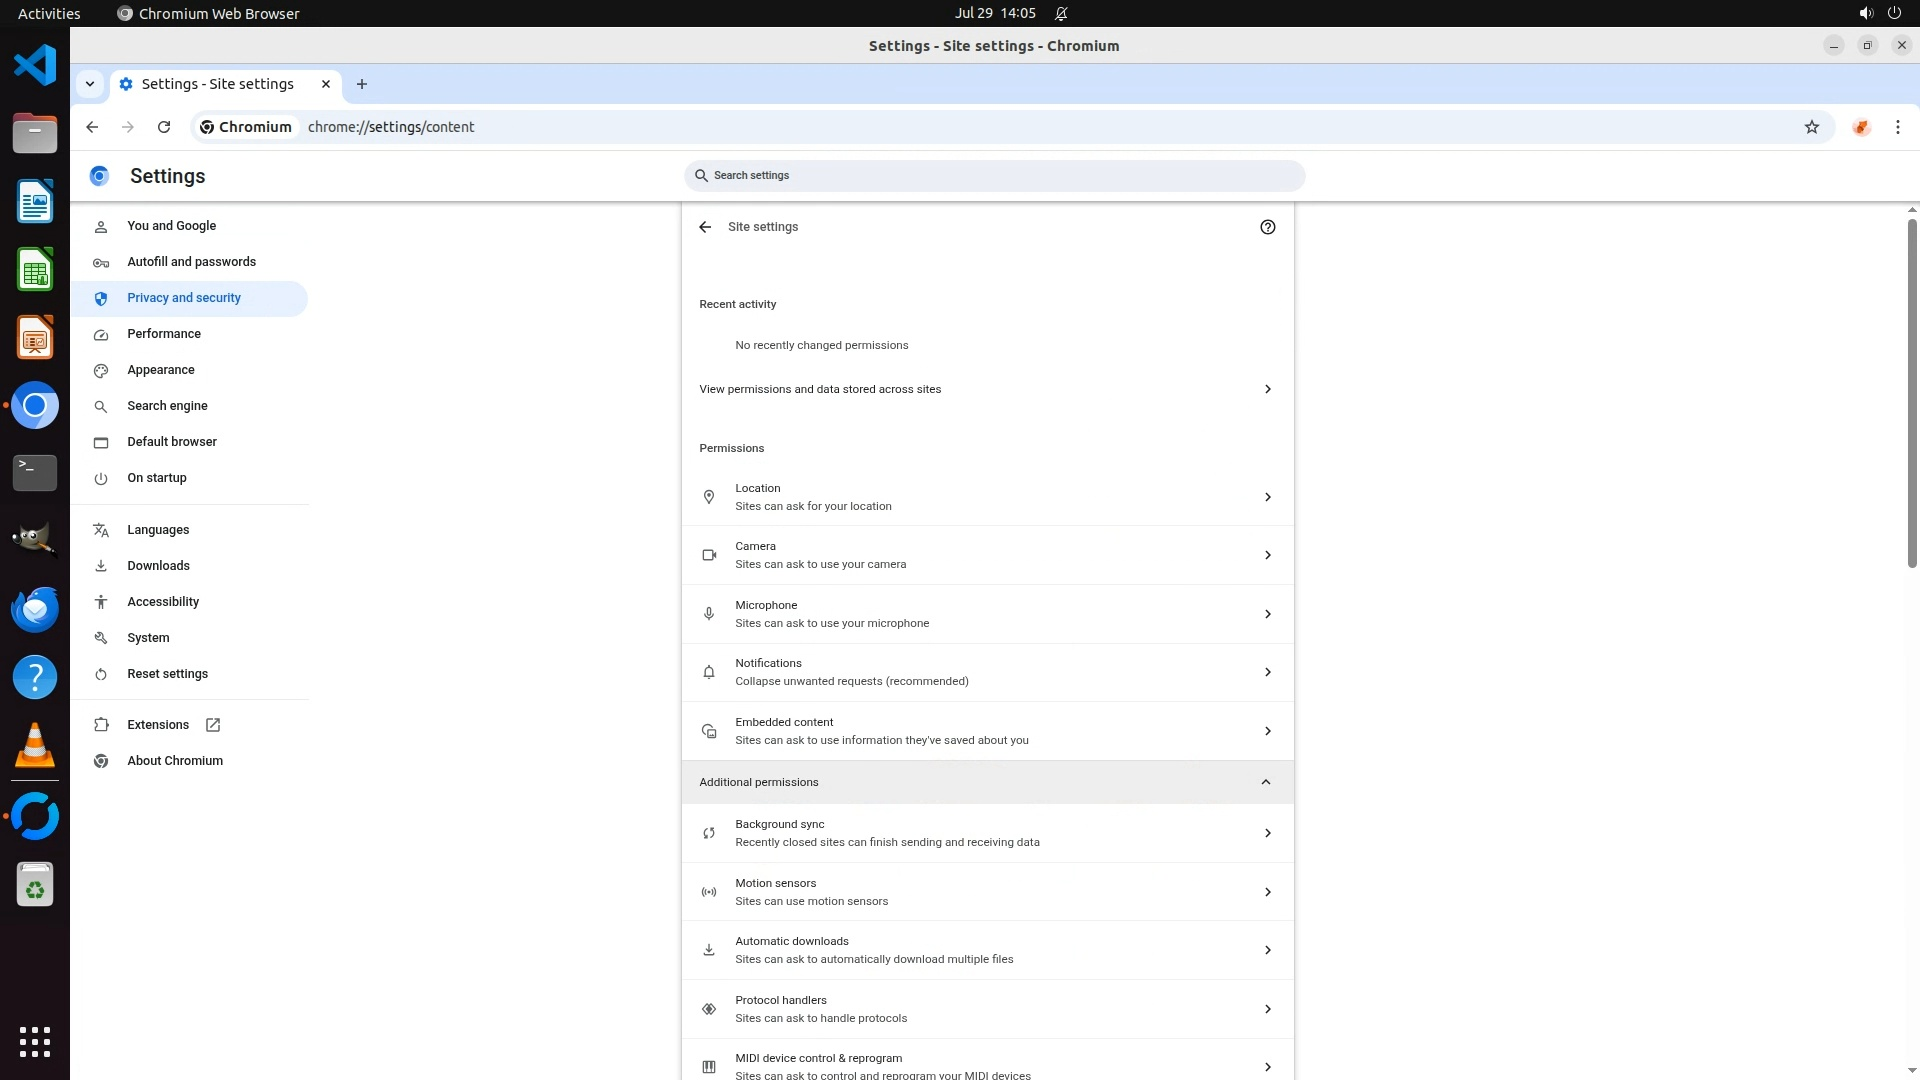
Task: Open the Background sync permission
Action: tap(987, 833)
